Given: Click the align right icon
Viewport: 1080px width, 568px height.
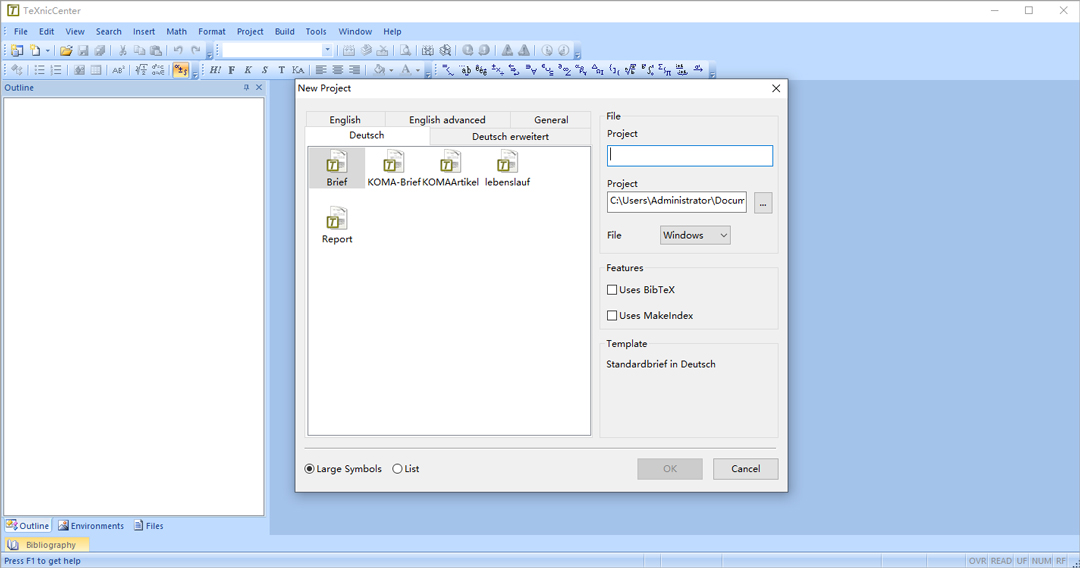Looking at the screenshot, I should [x=354, y=70].
